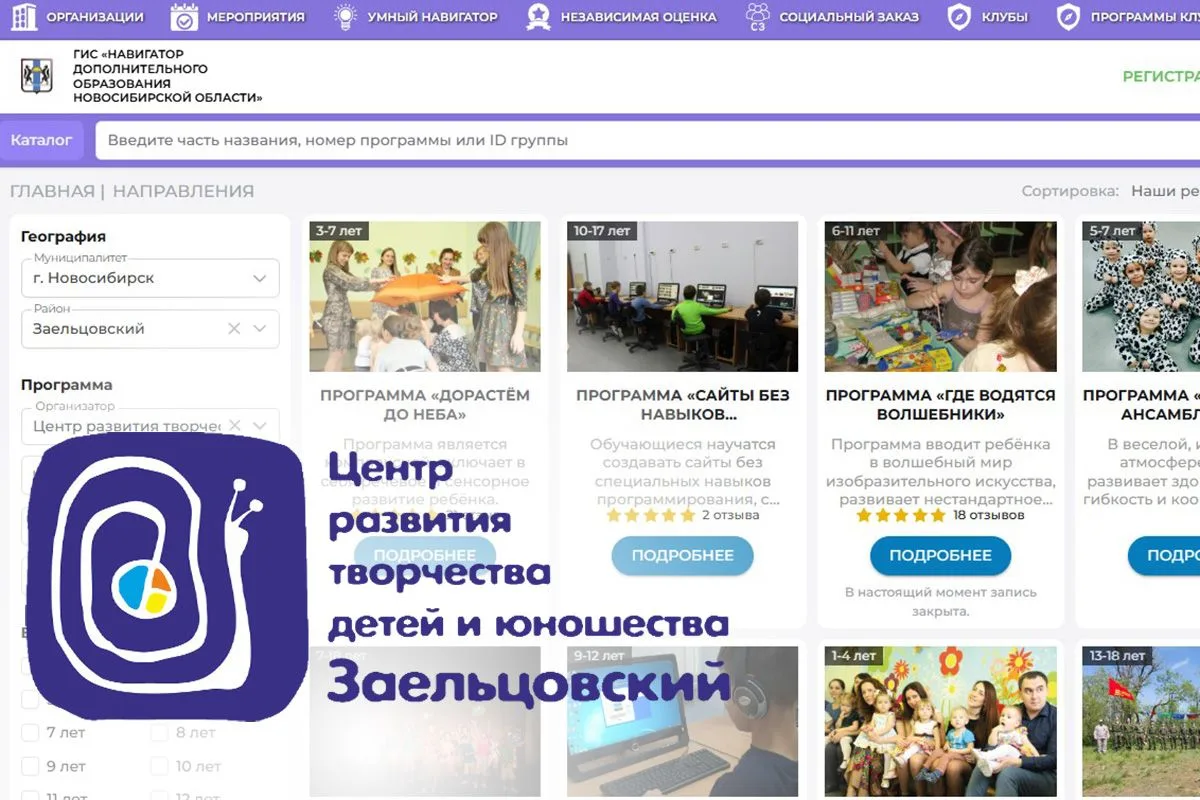
Task: Open the Мероприятия menu item
Action: (x=258, y=17)
